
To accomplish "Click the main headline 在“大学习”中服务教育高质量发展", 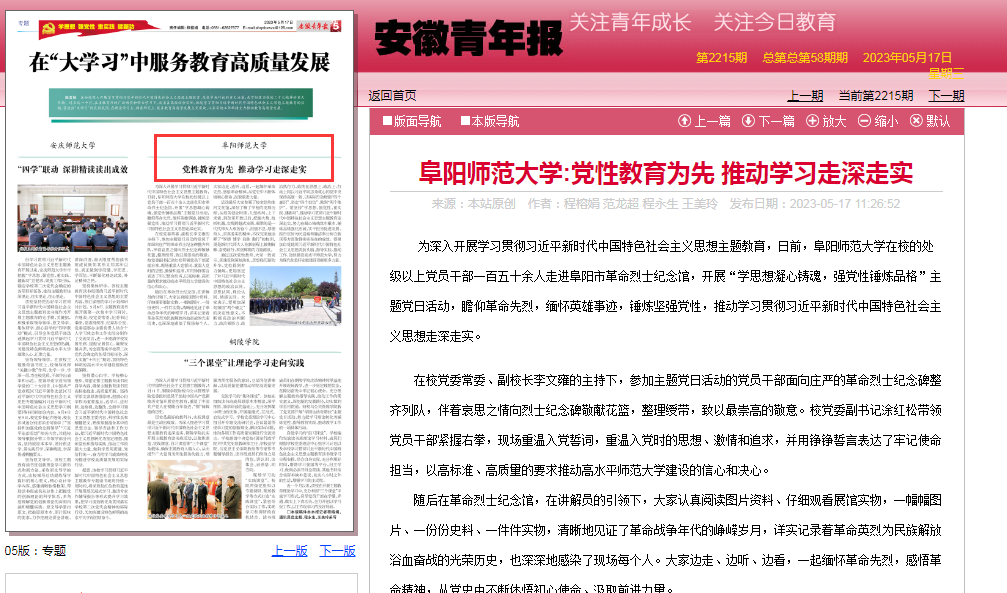I will [180, 63].
